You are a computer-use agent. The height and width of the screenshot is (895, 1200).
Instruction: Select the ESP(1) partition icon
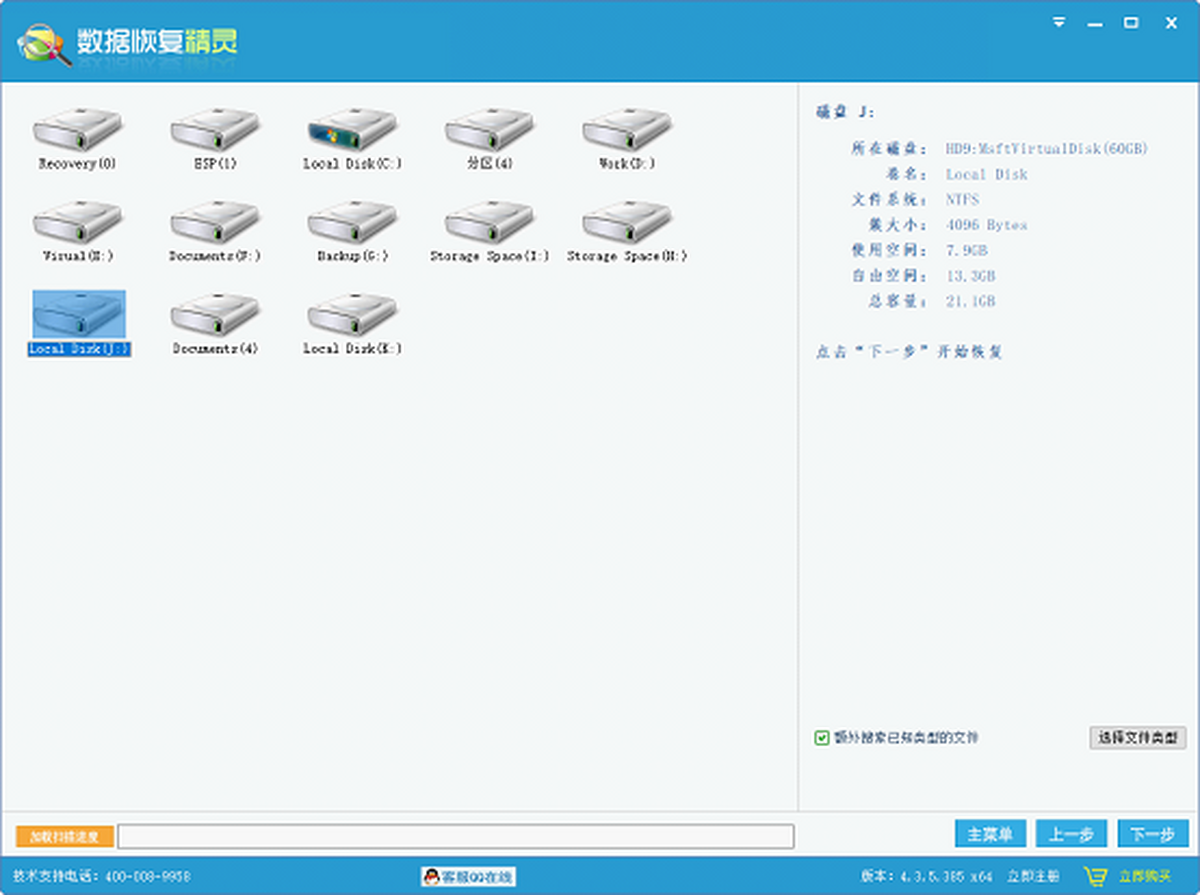pos(215,131)
